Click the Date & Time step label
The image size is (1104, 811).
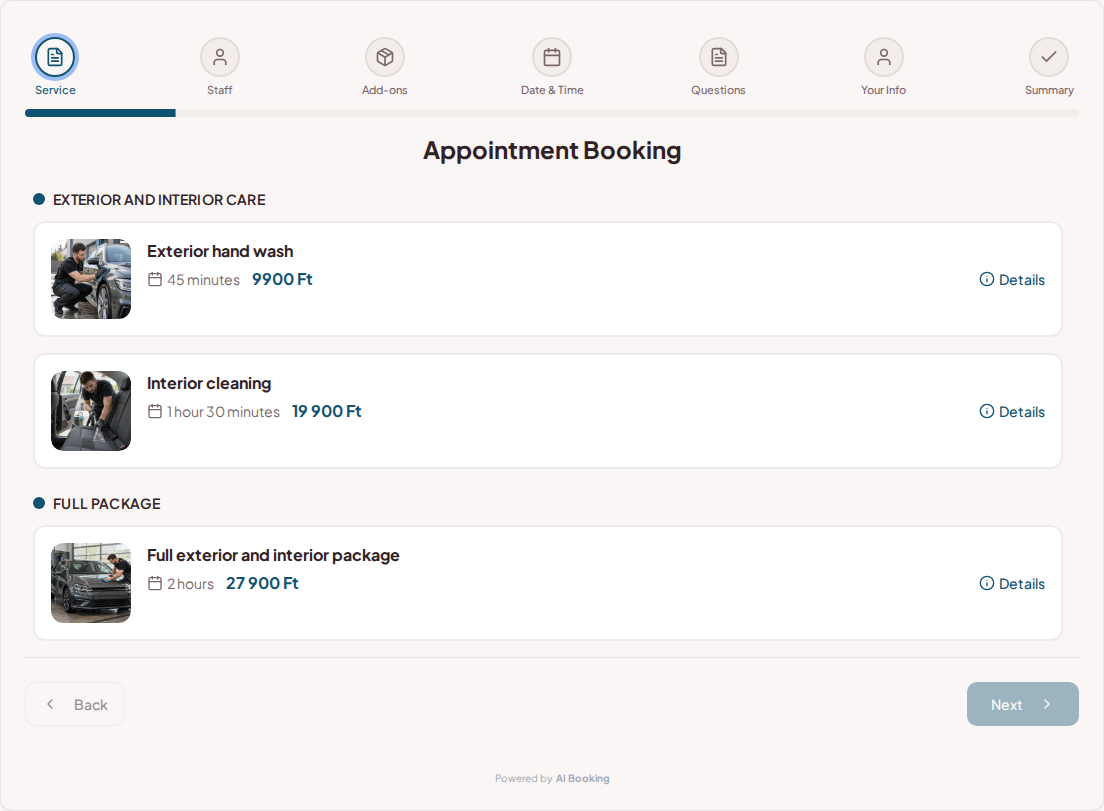[552, 90]
